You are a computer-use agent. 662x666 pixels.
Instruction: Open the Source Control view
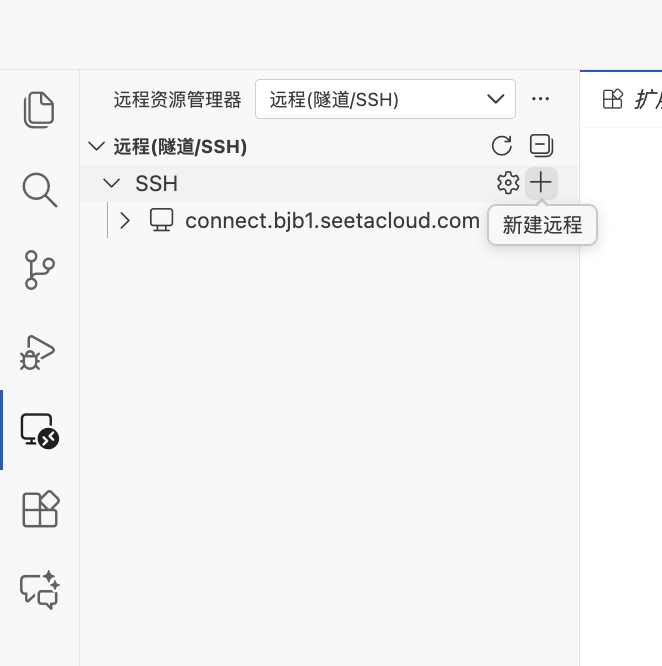coord(39,270)
